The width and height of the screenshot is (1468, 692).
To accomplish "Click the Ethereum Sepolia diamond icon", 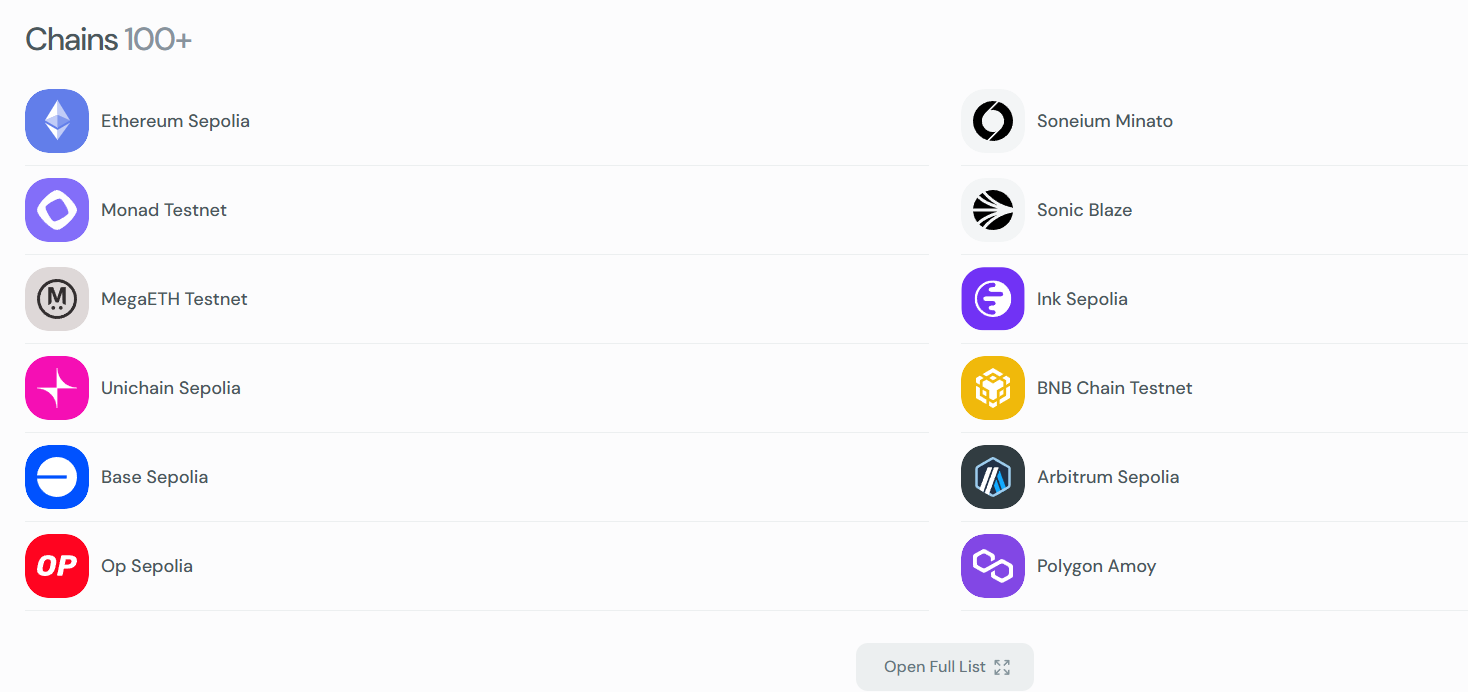I will click(x=57, y=121).
